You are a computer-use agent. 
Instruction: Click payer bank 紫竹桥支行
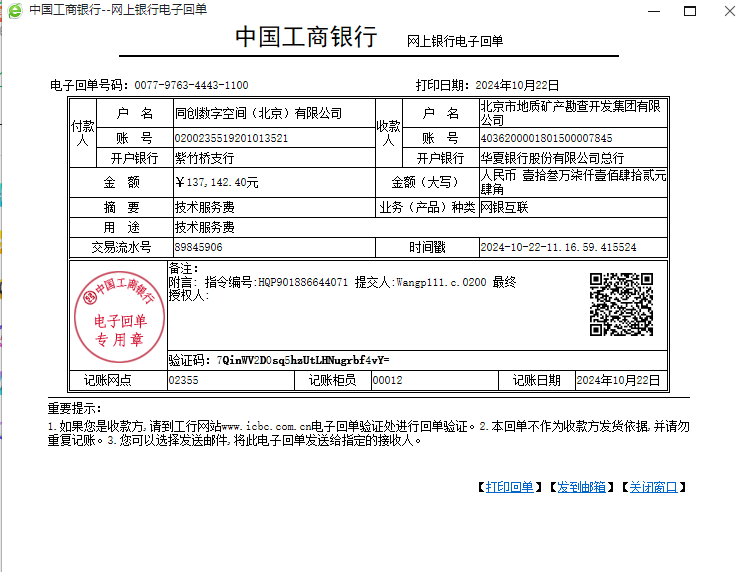pyautogui.click(x=204, y=158)
